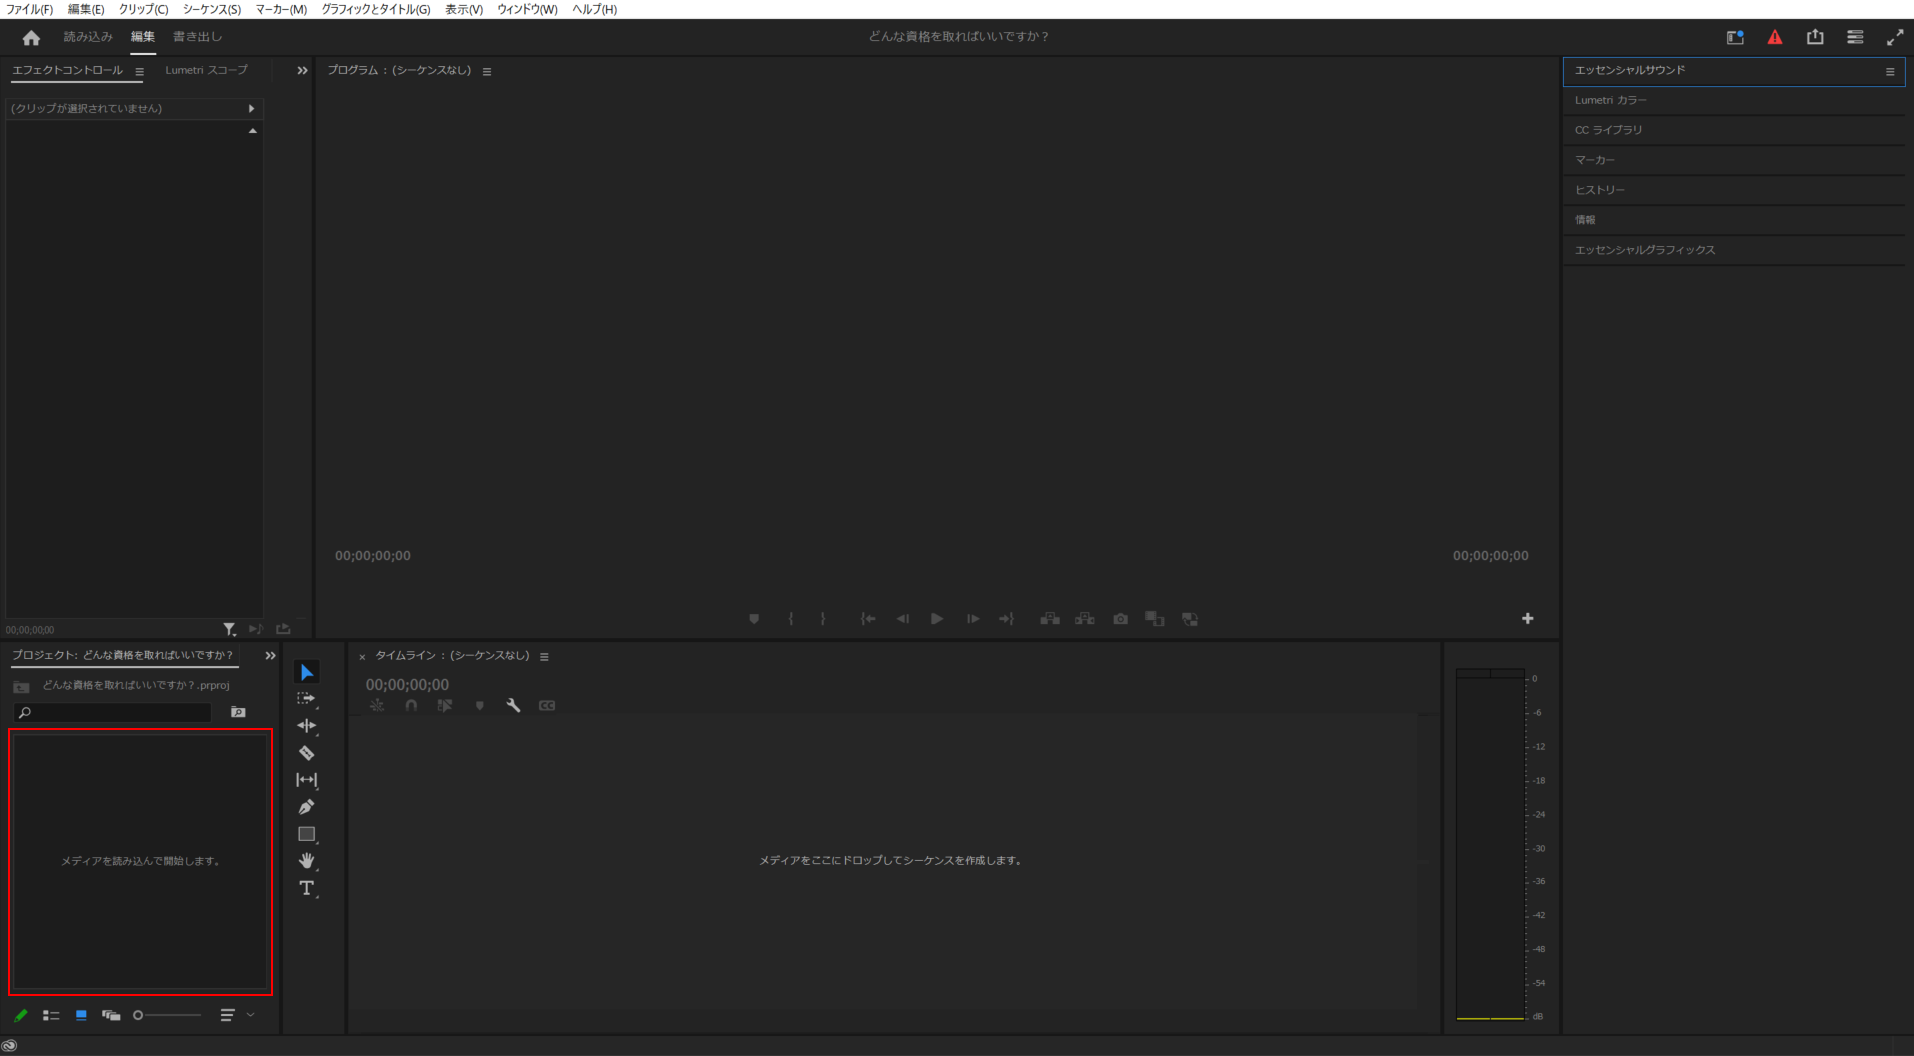Click the Go to Out button

[1007, 619]
